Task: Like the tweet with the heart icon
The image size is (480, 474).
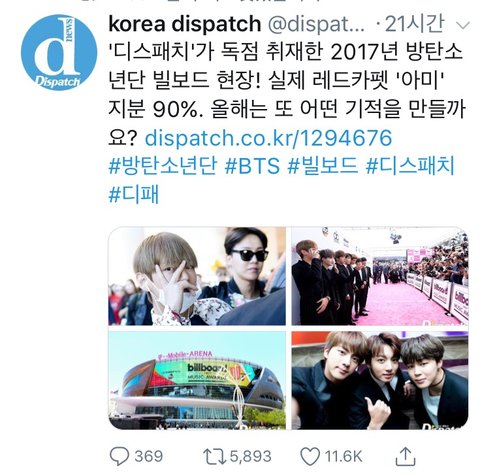Action: pyautogui.click(x=310, y=456)
